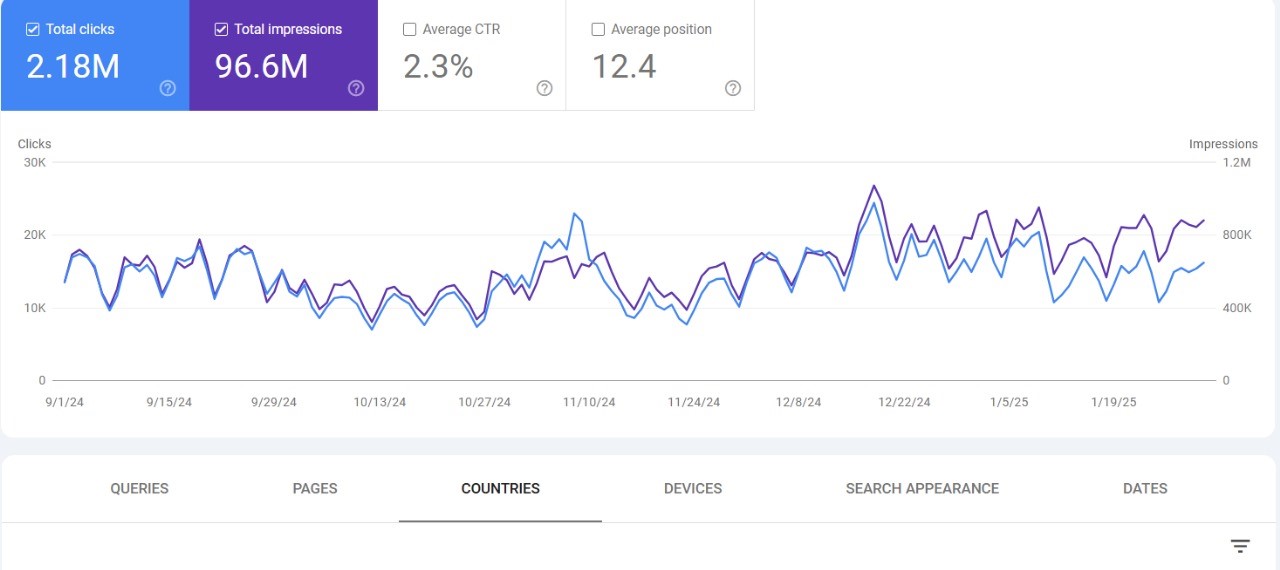
Task: Go to the Devices tab
Action: [693, 489]
